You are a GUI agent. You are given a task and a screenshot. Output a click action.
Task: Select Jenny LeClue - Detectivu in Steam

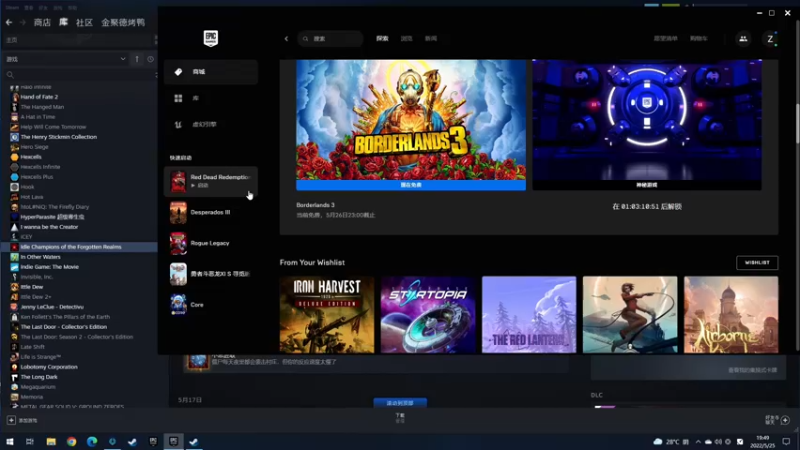pyautogui.click(x=52, y=307)
